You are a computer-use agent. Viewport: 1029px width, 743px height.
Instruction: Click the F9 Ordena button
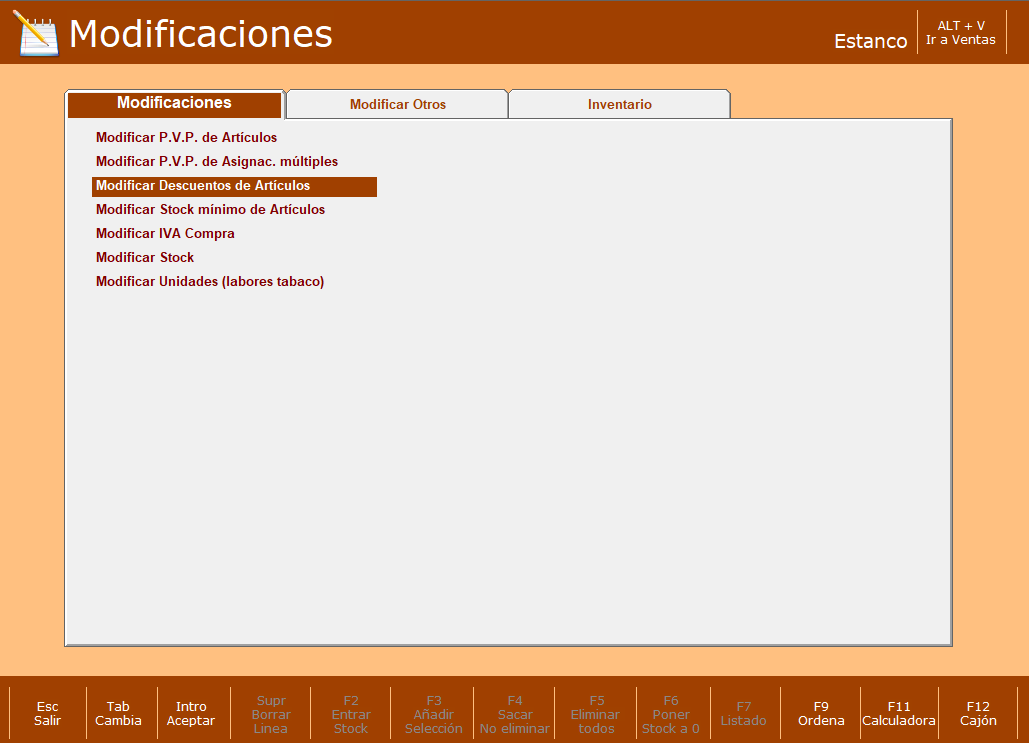point(821,713)
